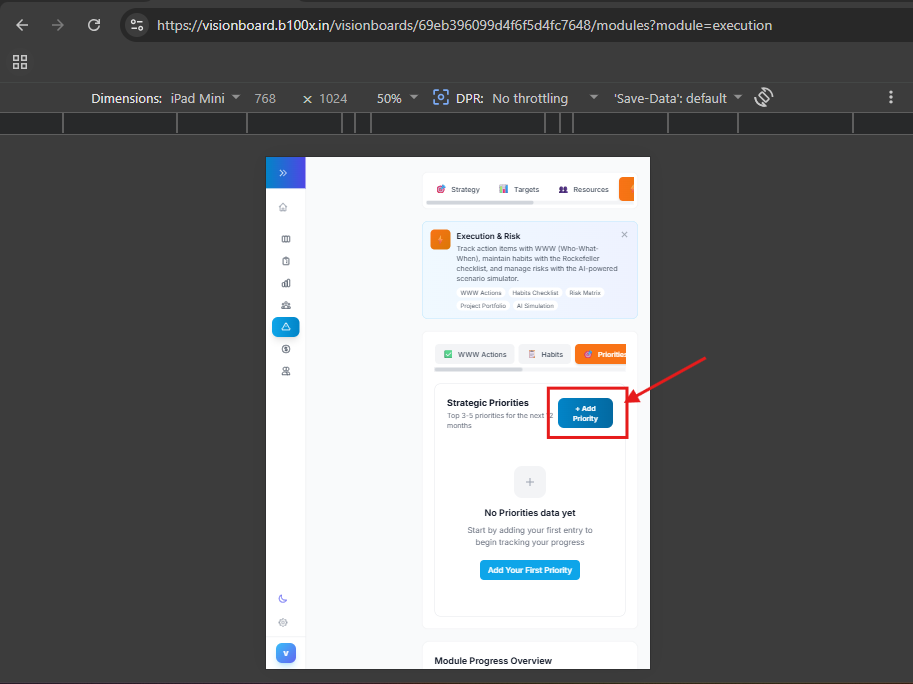
Task: Open the people icon at bottom of sidebar list
Action: [286, 371]
